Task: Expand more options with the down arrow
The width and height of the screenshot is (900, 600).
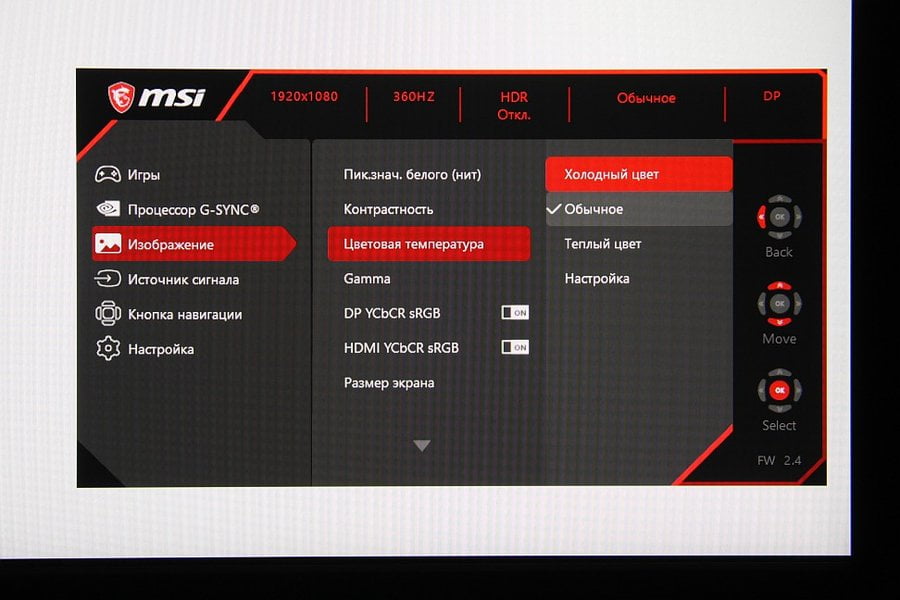Action: coord(422,445)
